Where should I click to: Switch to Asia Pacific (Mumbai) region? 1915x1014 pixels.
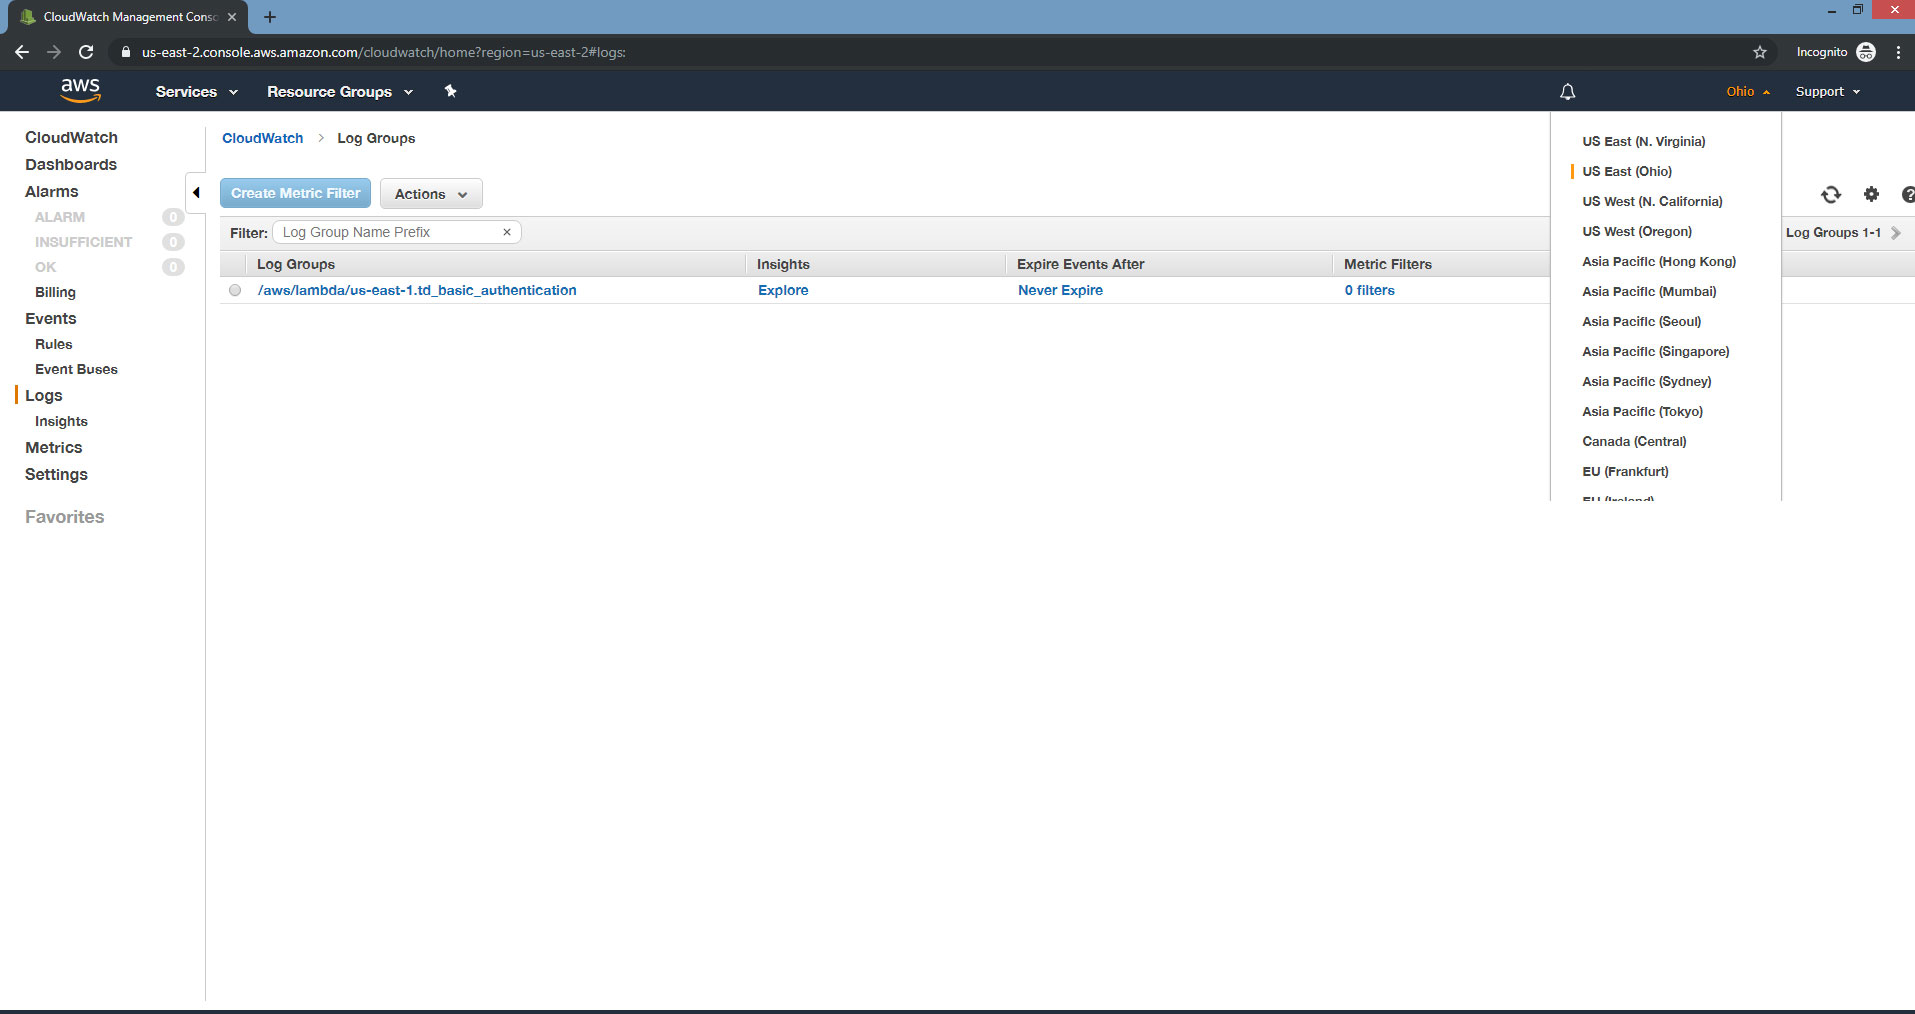[x=1649, y=292]
